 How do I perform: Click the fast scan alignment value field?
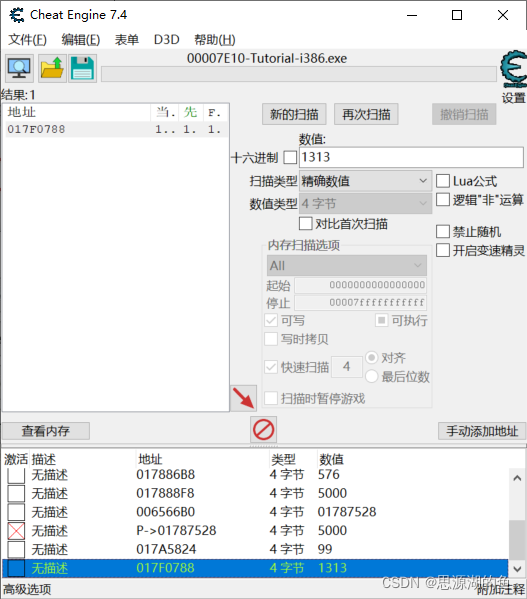tap(347, 367)
